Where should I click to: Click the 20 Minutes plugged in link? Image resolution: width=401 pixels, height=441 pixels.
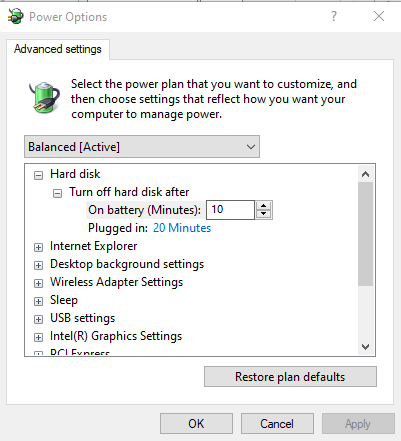[182, 228]
